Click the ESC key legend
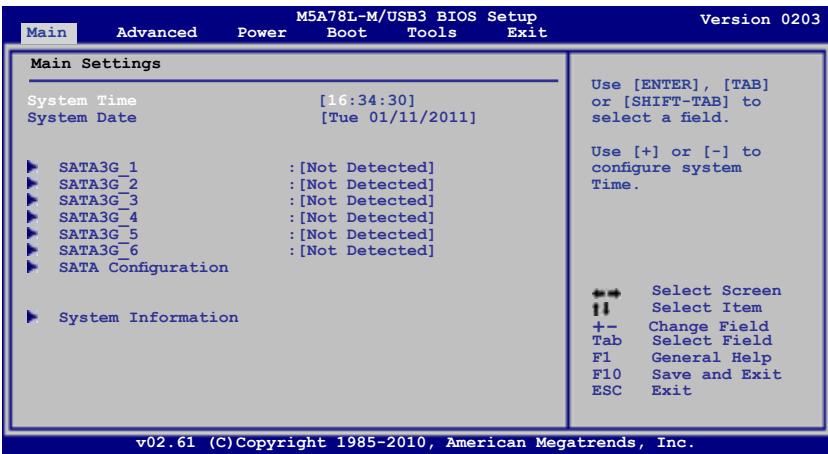Image resolution: width=828 pixels, height=454 pixels. (x=607, y=391)
